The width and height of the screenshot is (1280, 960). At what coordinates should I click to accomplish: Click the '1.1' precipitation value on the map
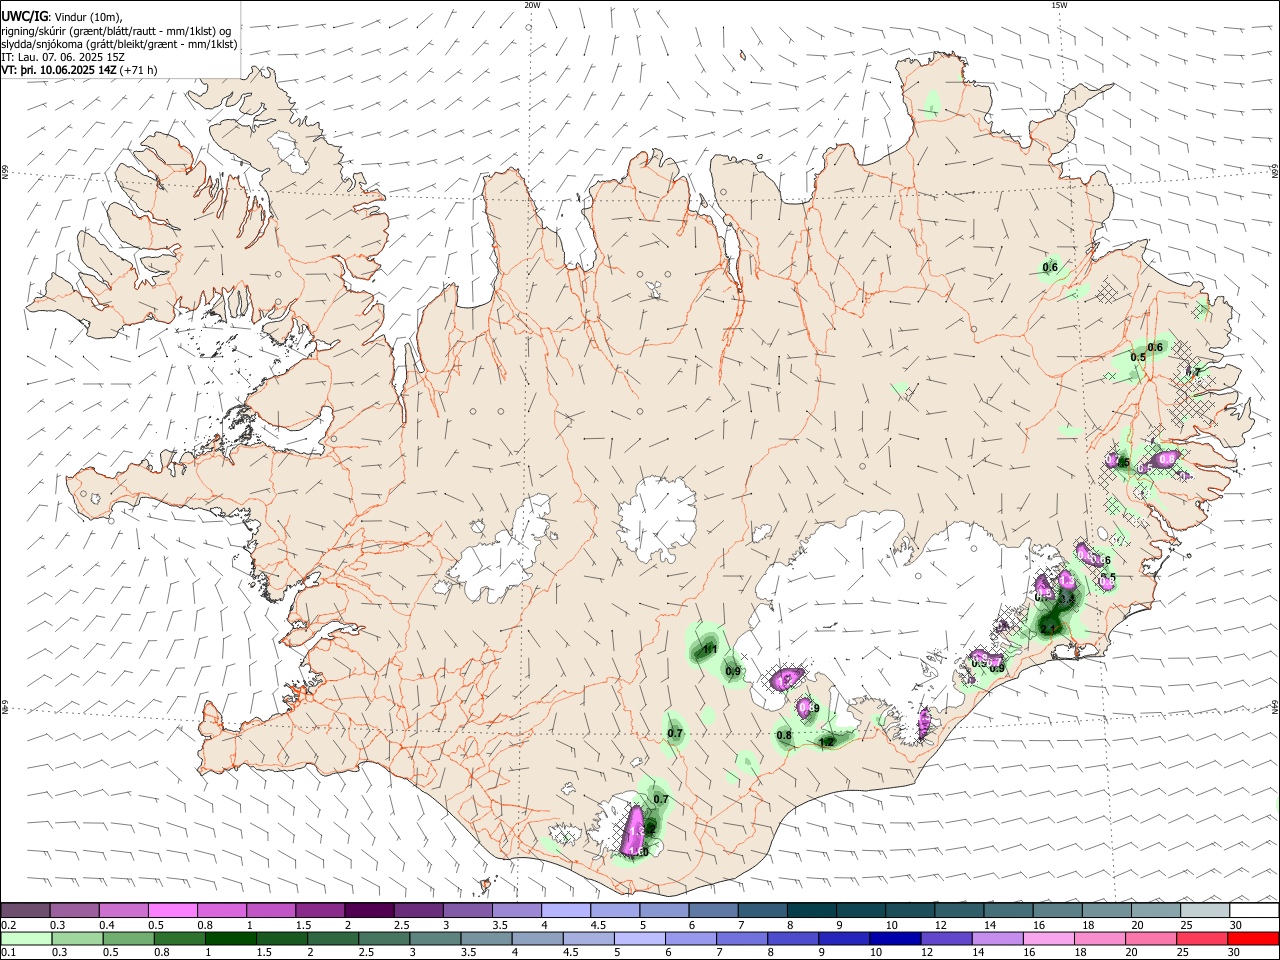(711, 649)
